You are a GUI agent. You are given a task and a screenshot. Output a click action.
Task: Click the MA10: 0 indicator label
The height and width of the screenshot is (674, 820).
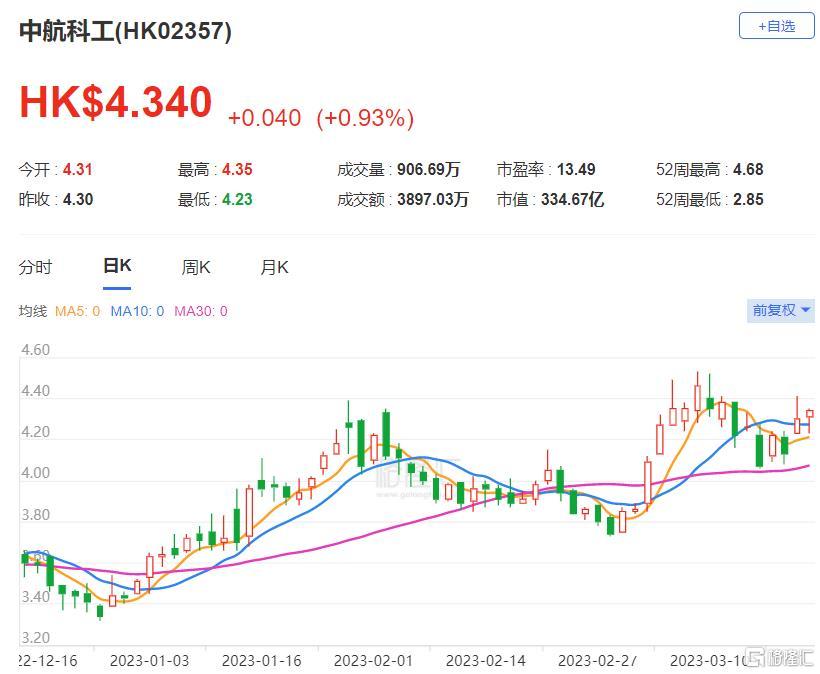pyautogui.click(x=137, y=311)
